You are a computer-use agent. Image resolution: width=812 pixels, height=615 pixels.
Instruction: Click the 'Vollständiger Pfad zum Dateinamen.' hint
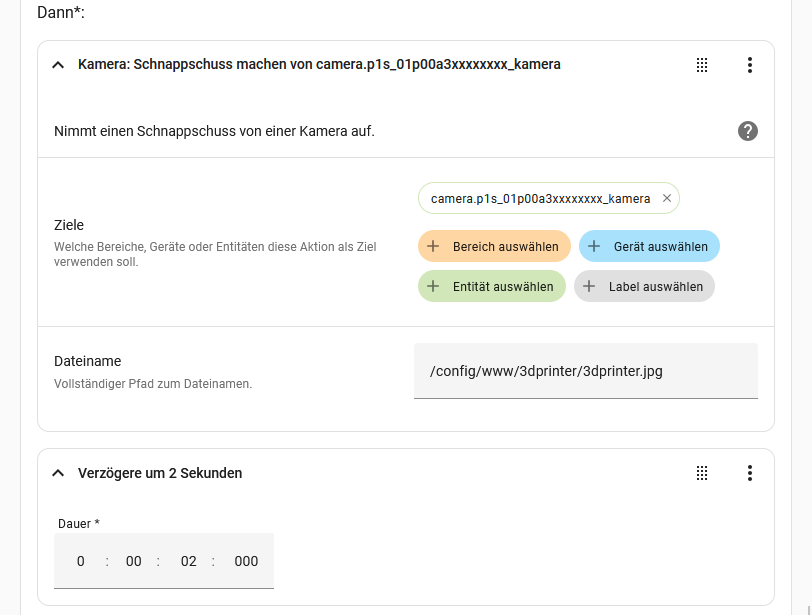(153, 384)
